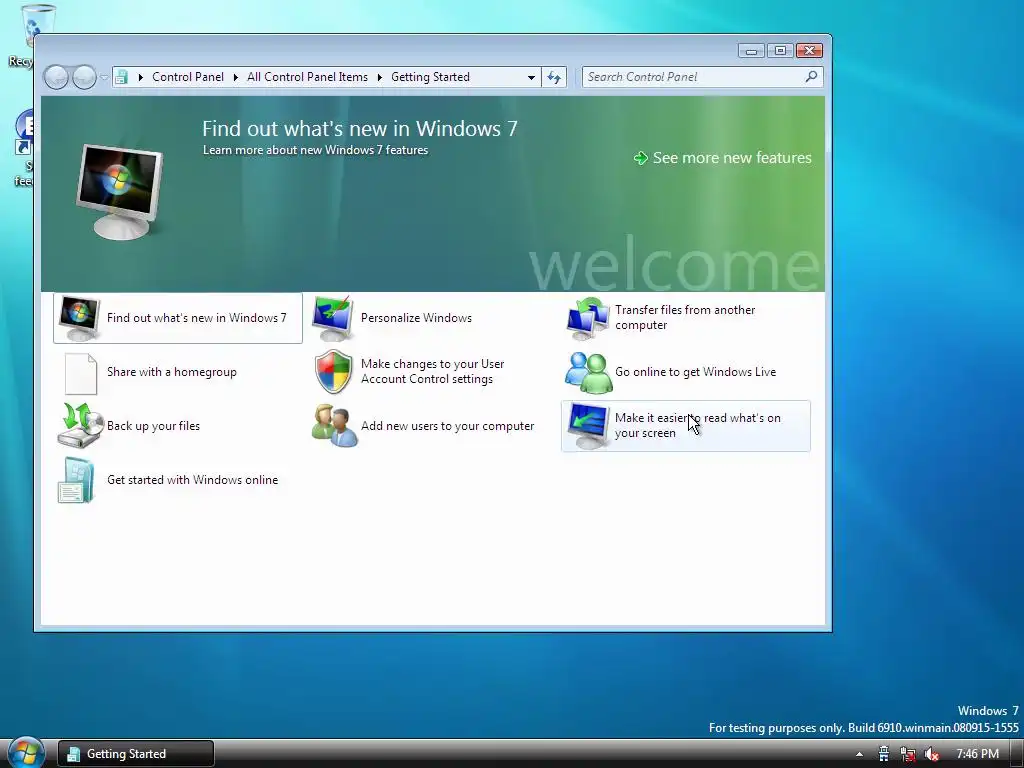The image size is (1024, 768).
Task: Click the large welcome banner monitor image
Action: [x=120, y=191]
